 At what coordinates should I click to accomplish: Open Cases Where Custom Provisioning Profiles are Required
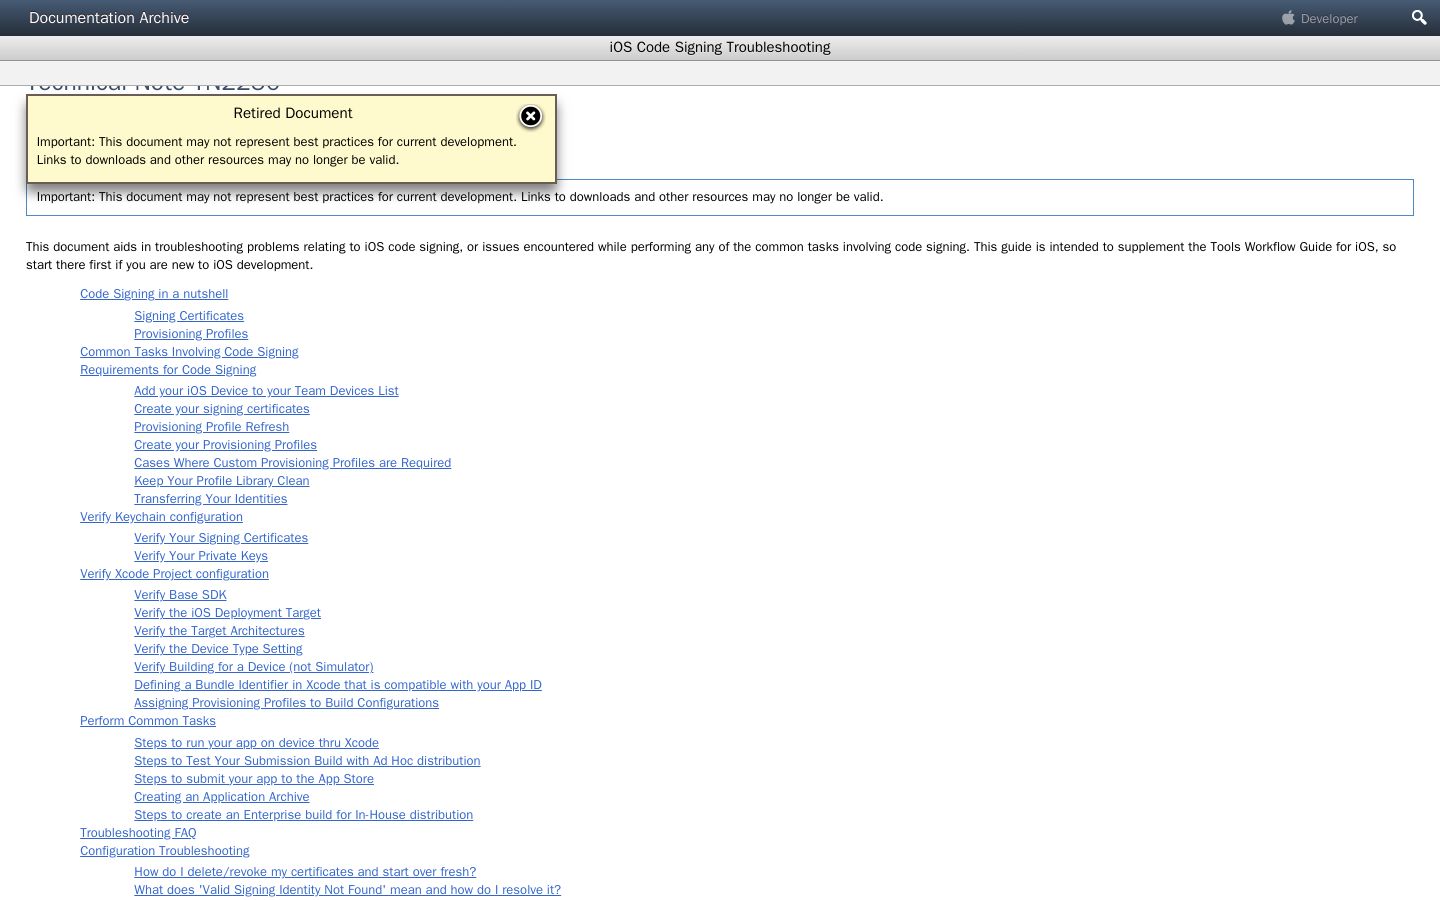point(292,463)
